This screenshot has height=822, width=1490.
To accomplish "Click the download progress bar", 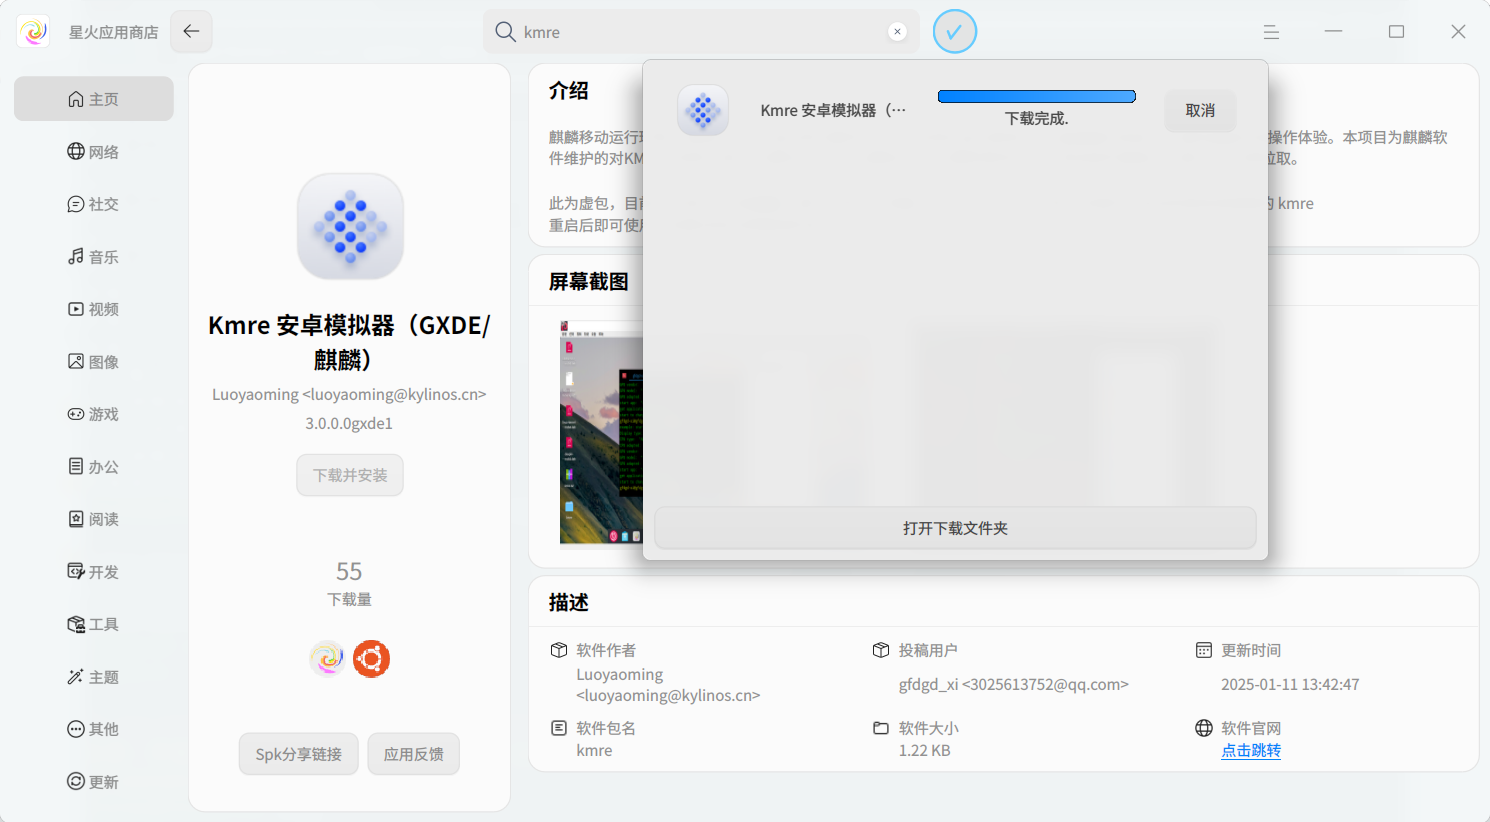I will point(1037,97).
